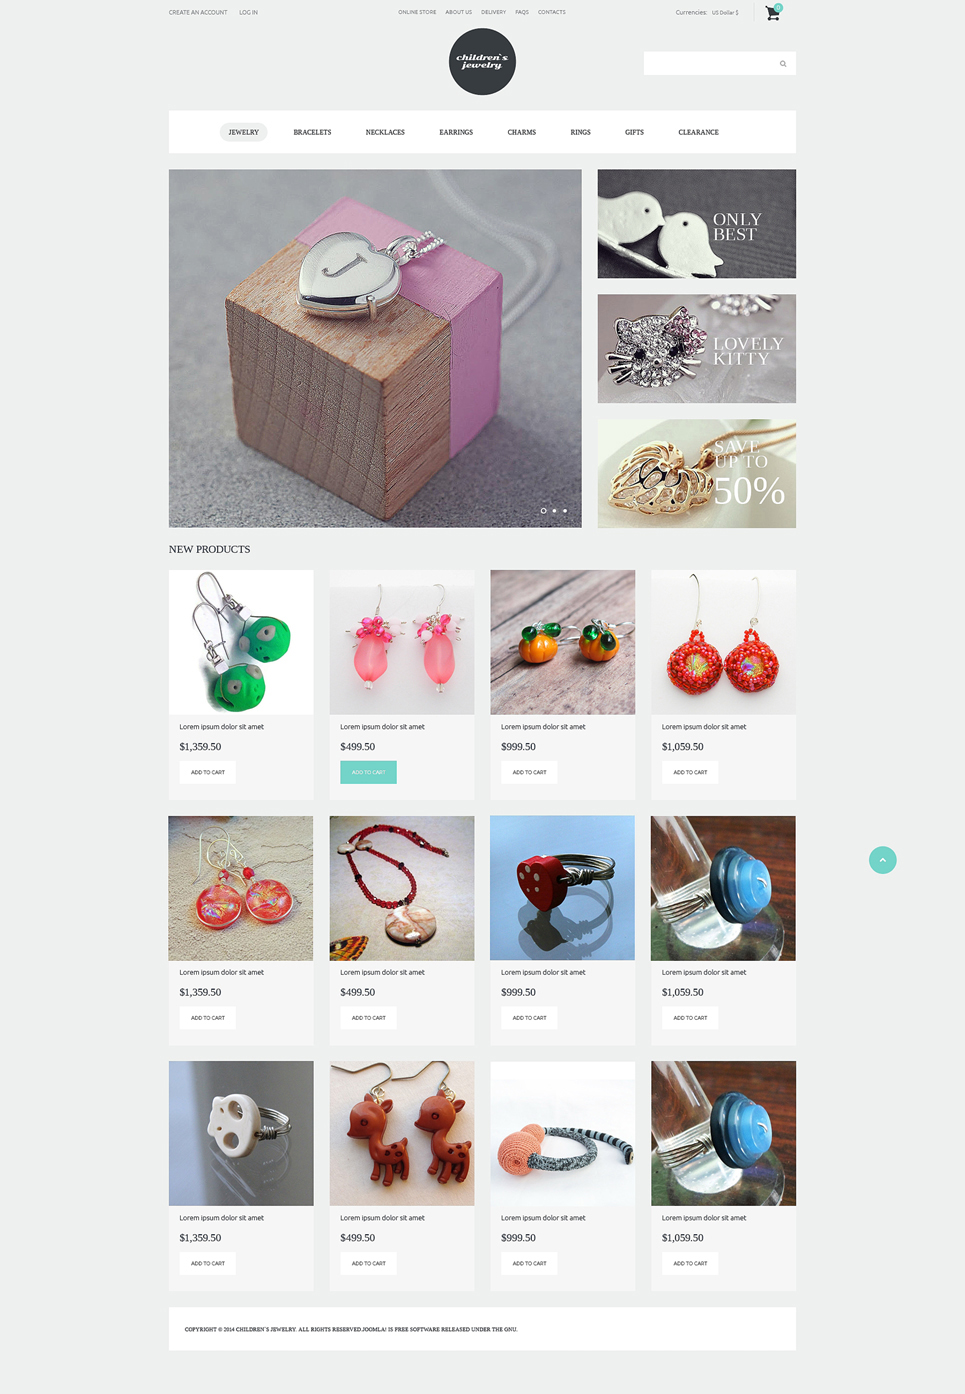Viewport: 965px width, 1394px height.
Task: Click the search magnifier icon
Action: pos(783,64)
